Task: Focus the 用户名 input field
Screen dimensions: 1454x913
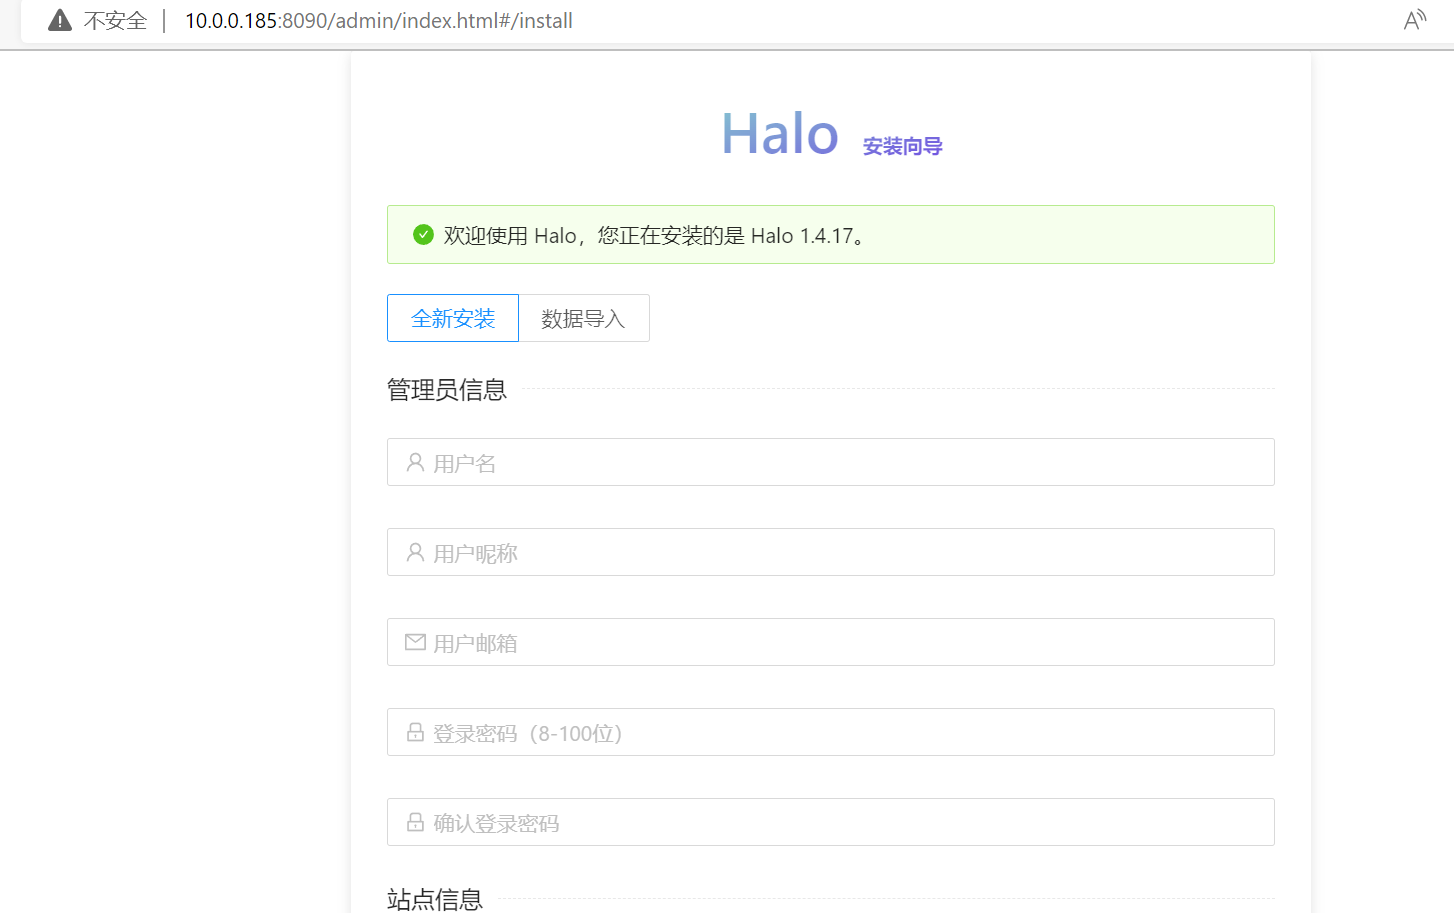Action: pyautogui.click(x=831, y=462)
